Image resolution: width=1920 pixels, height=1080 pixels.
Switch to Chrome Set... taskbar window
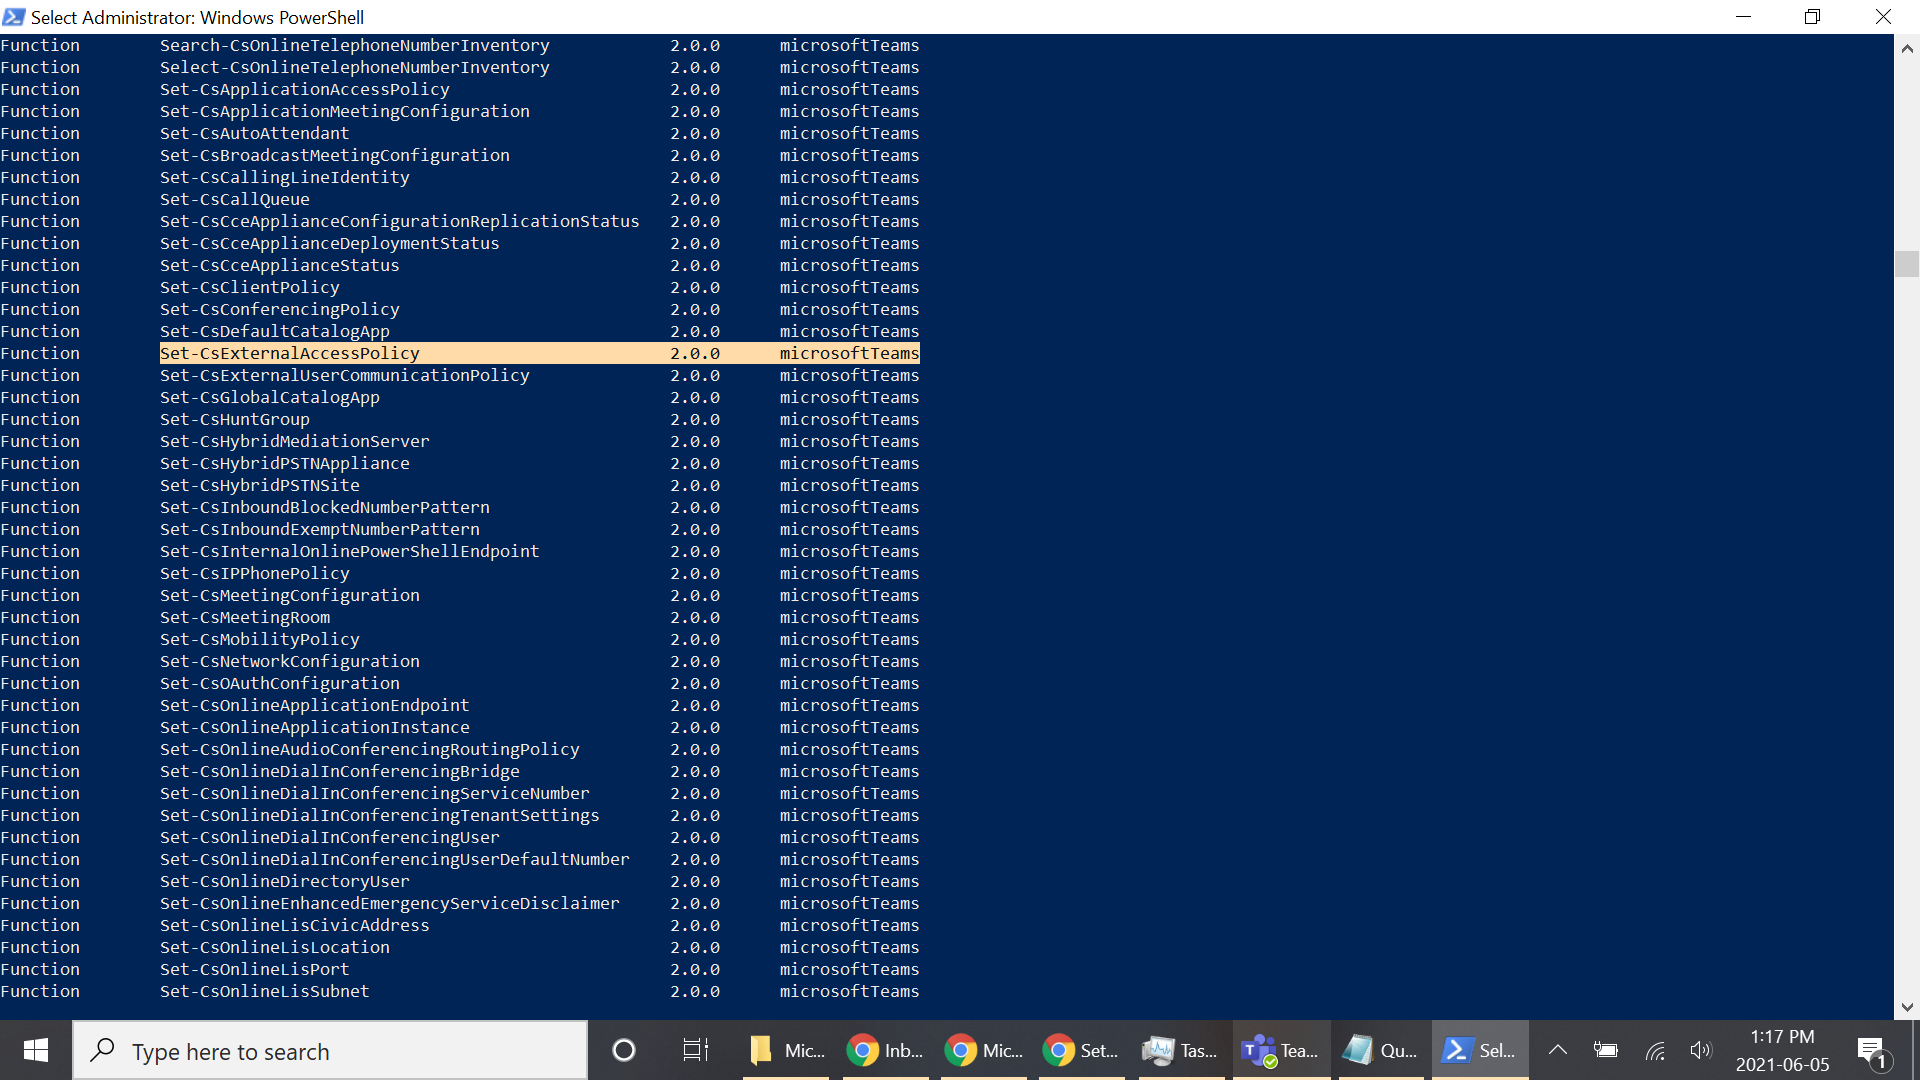pyautogui.click(x=1082, y=1050)
